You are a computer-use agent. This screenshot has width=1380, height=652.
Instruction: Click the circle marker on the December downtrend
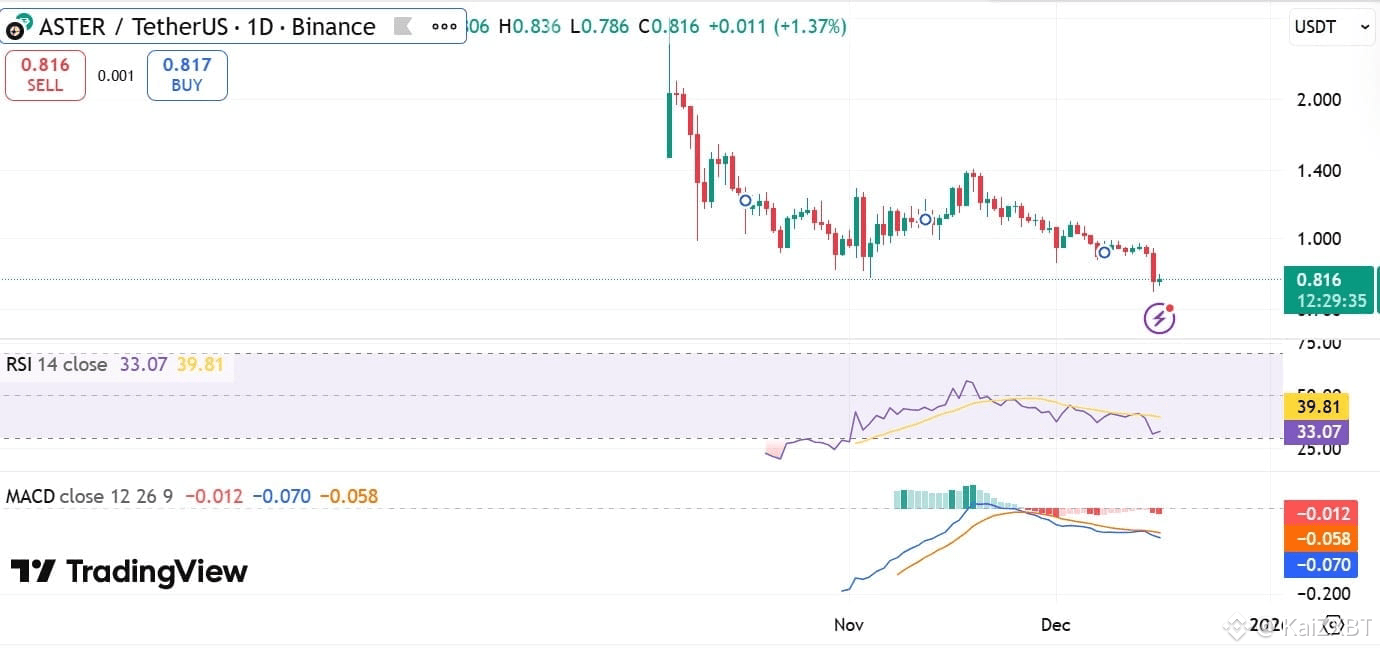1104,252
